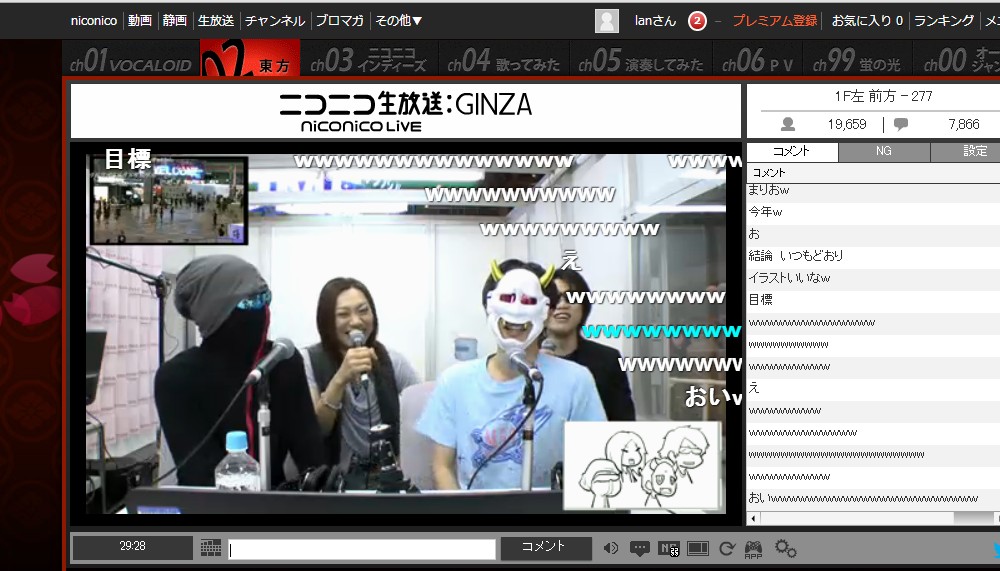Select comment row 'イラストいいなw'
1000x571 pixels.
(x=872, y=278)
